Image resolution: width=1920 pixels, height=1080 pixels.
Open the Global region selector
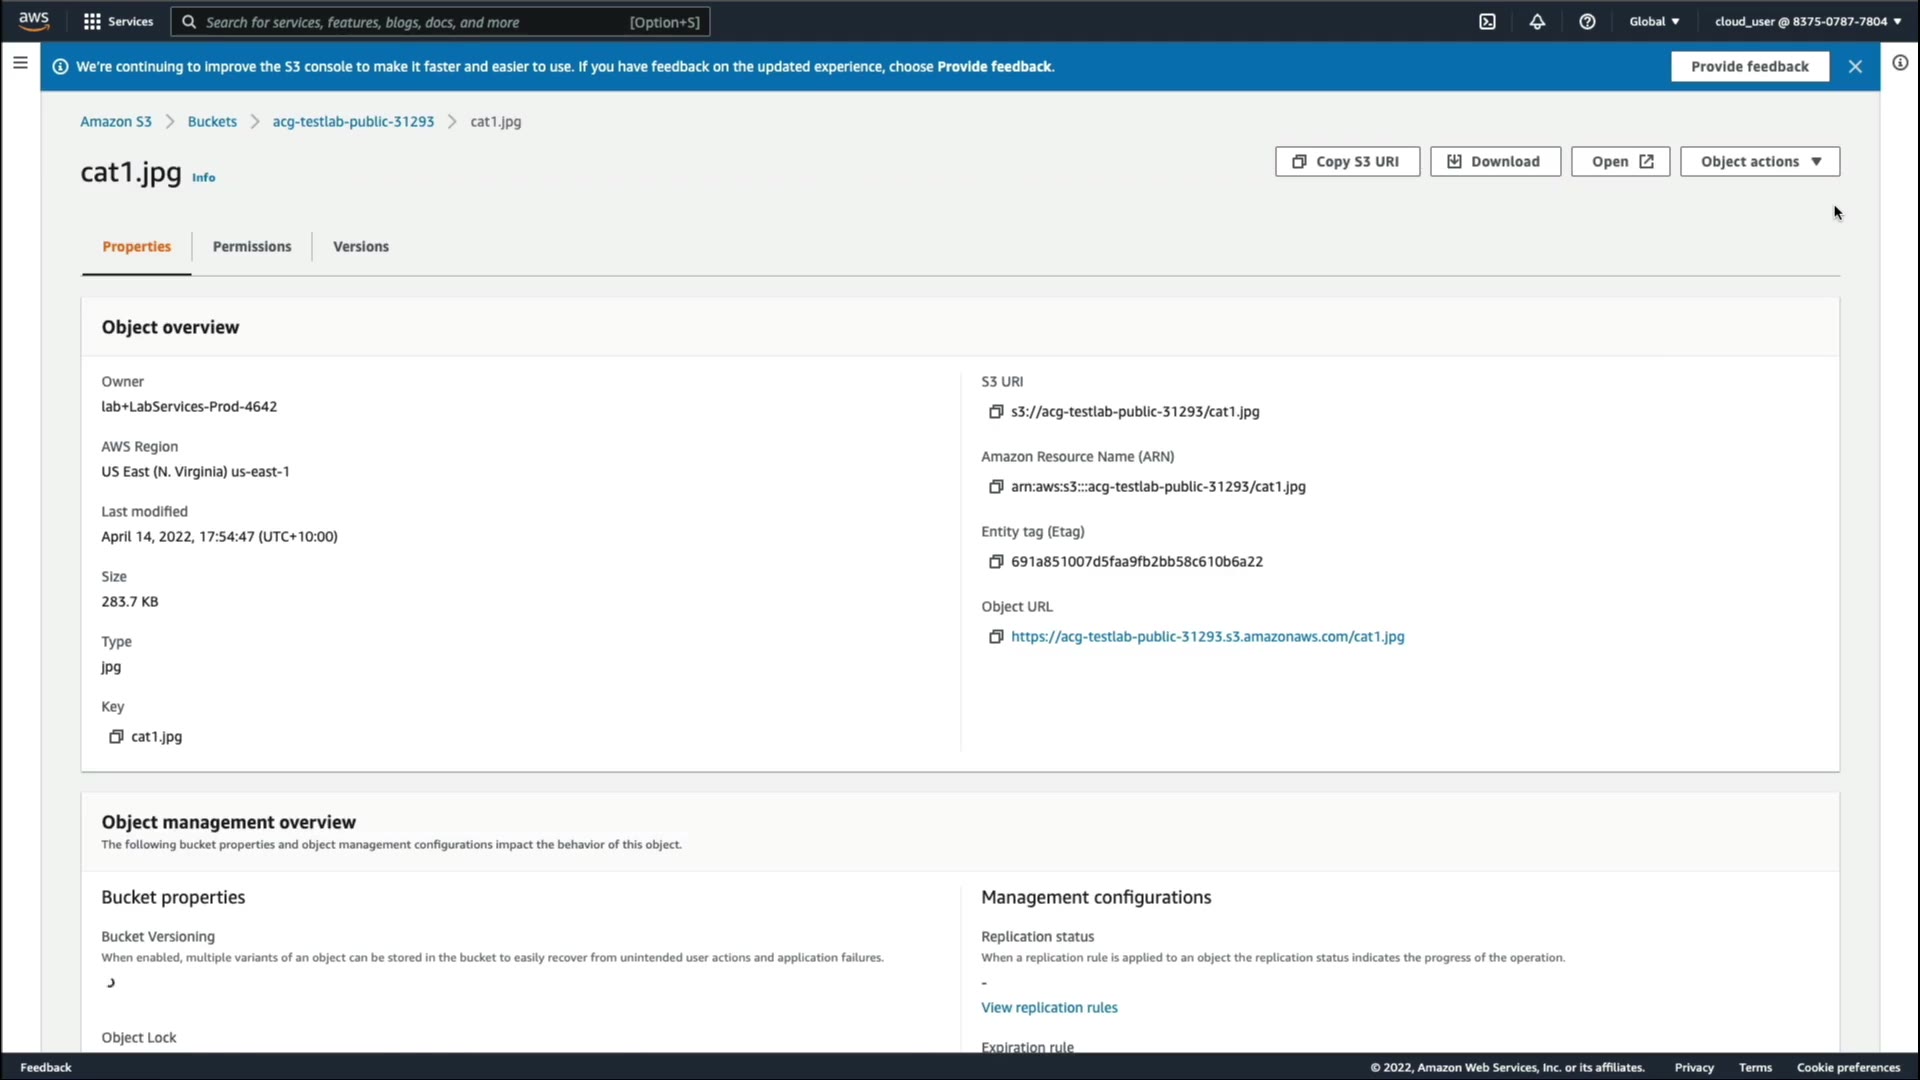pos(1654,21)
